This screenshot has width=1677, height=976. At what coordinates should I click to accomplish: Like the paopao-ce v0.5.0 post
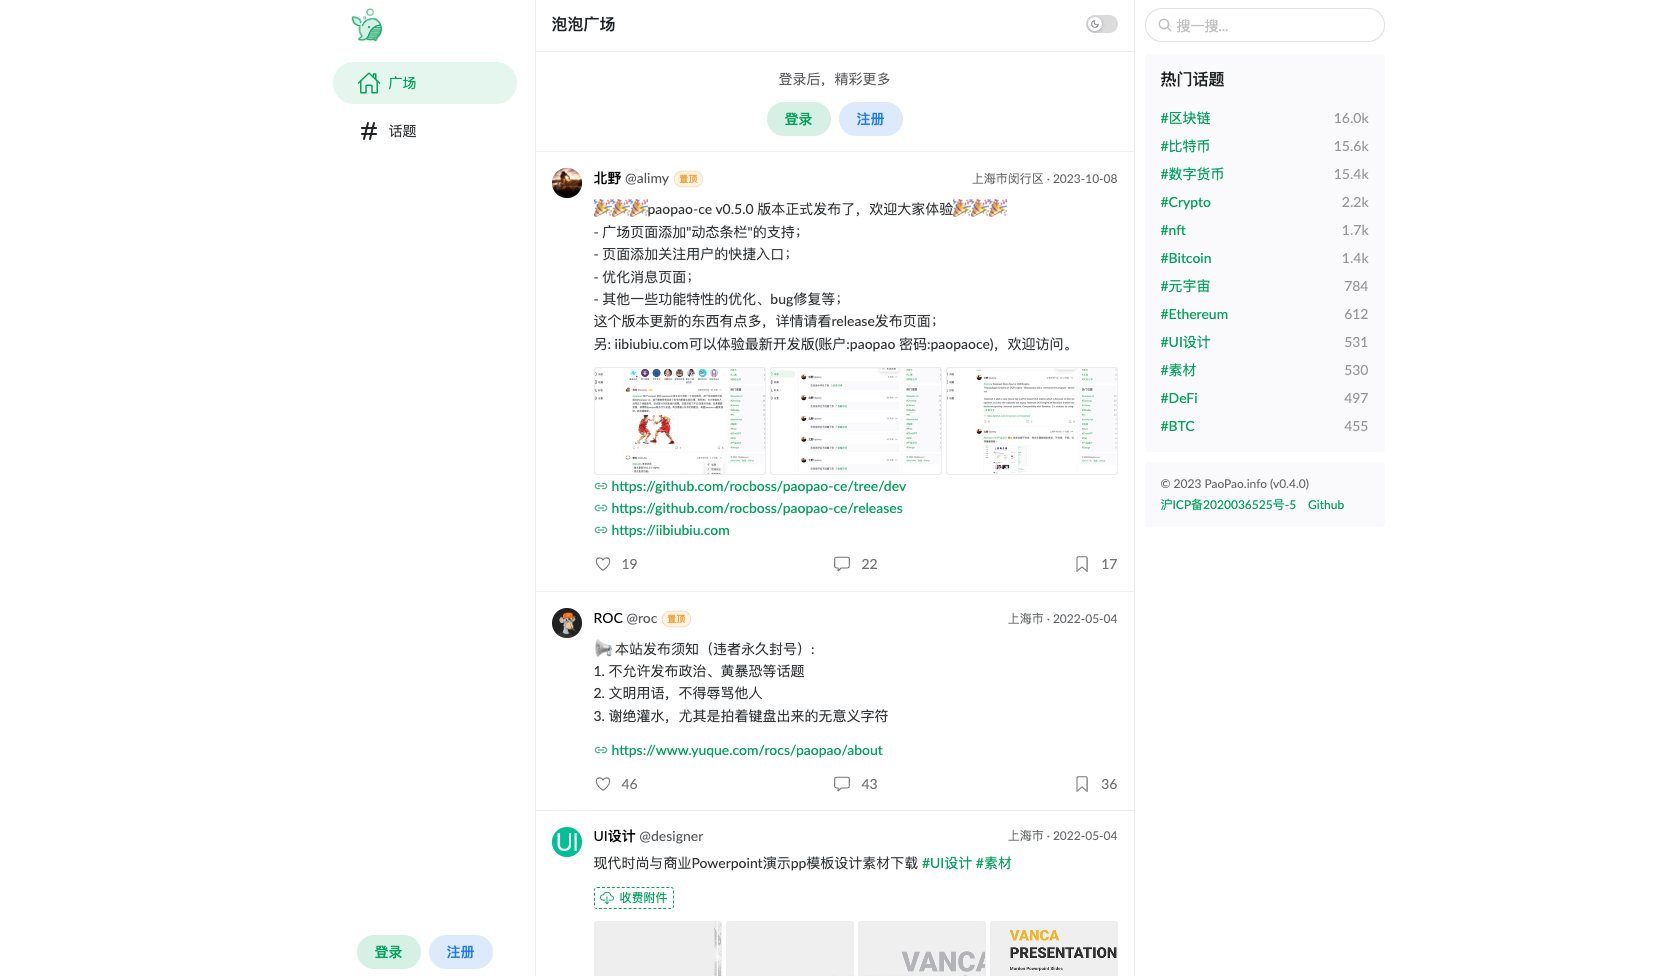[x=603, y=564]
